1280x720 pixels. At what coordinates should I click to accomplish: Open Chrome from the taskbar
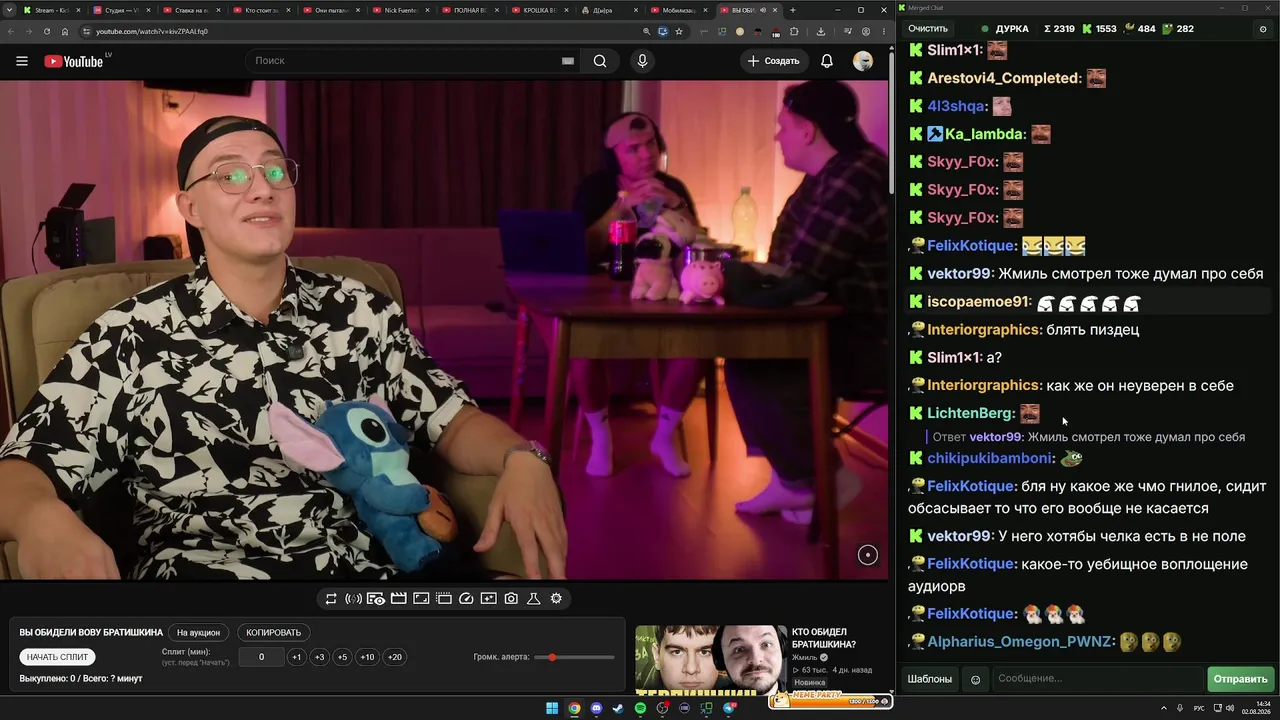(x=574, y=709)
